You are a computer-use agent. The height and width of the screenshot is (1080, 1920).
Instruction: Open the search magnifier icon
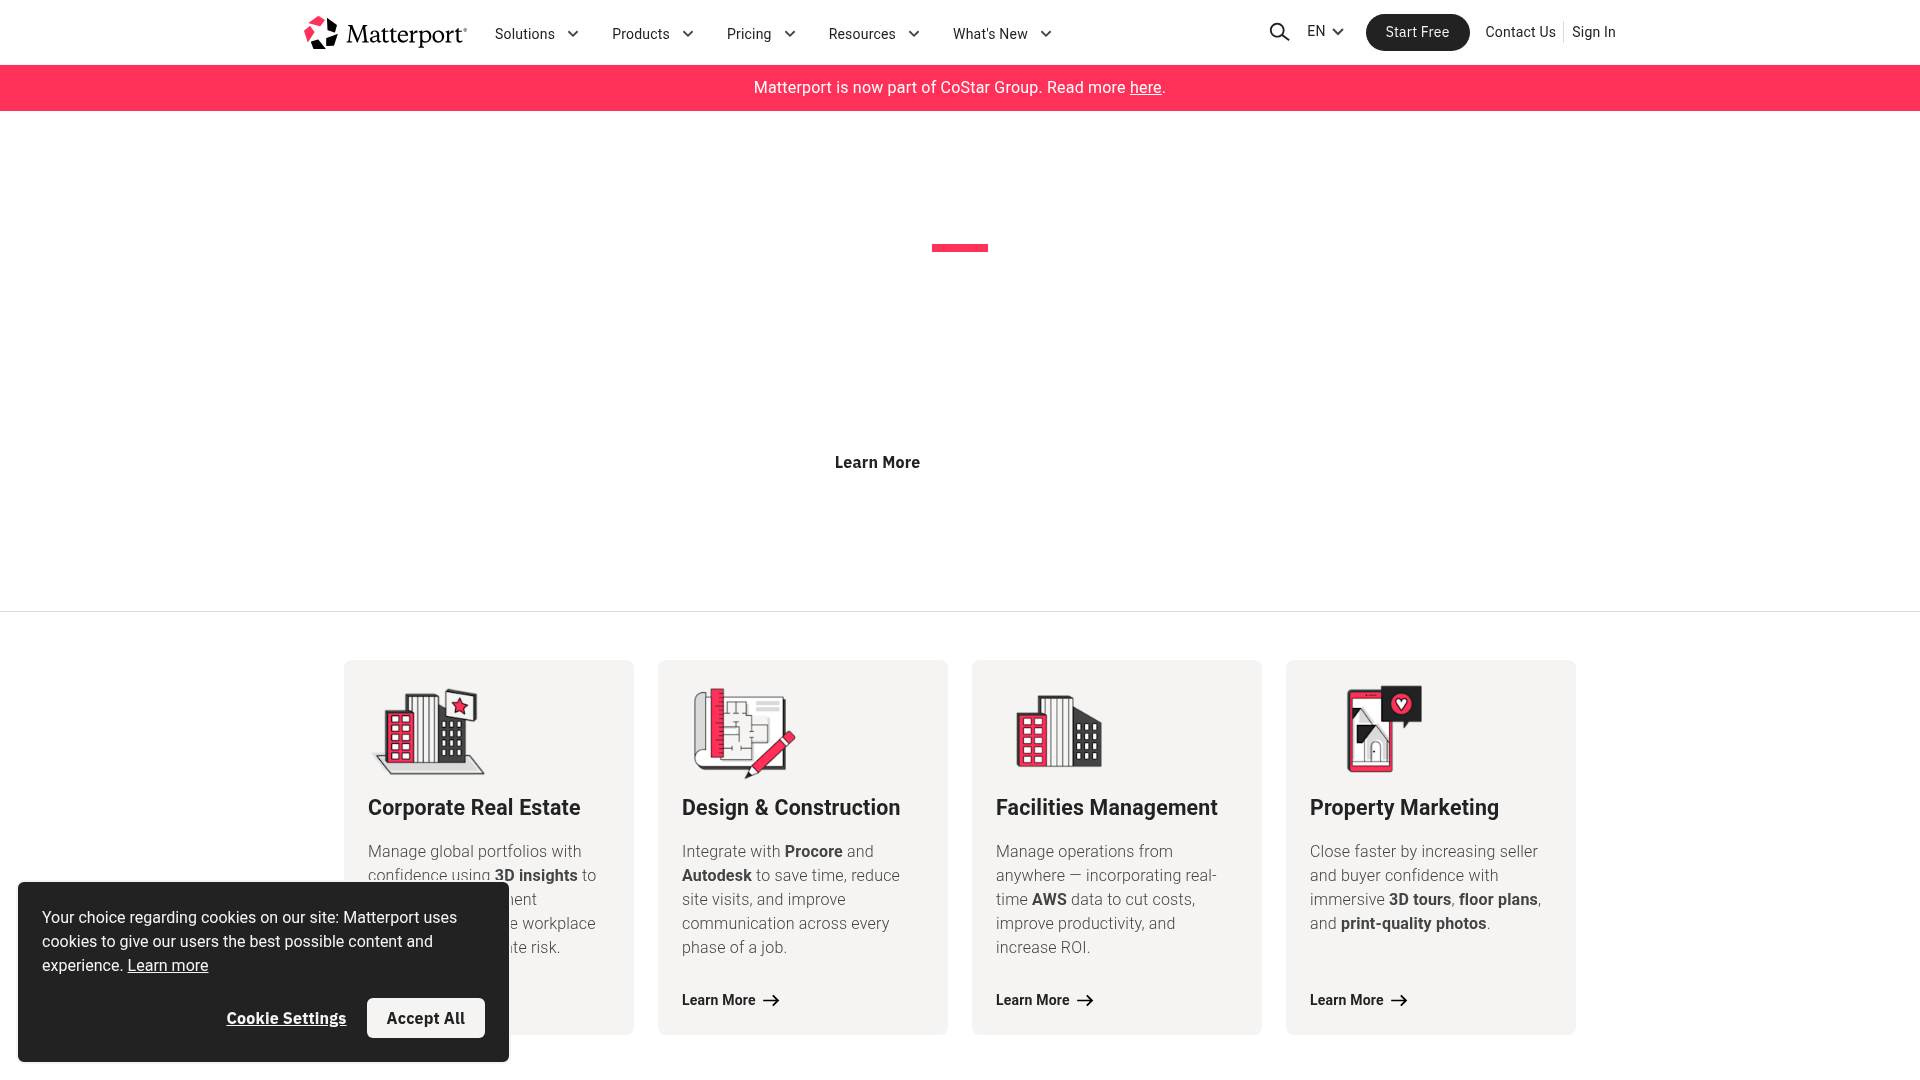click(x=1279, y=32)
